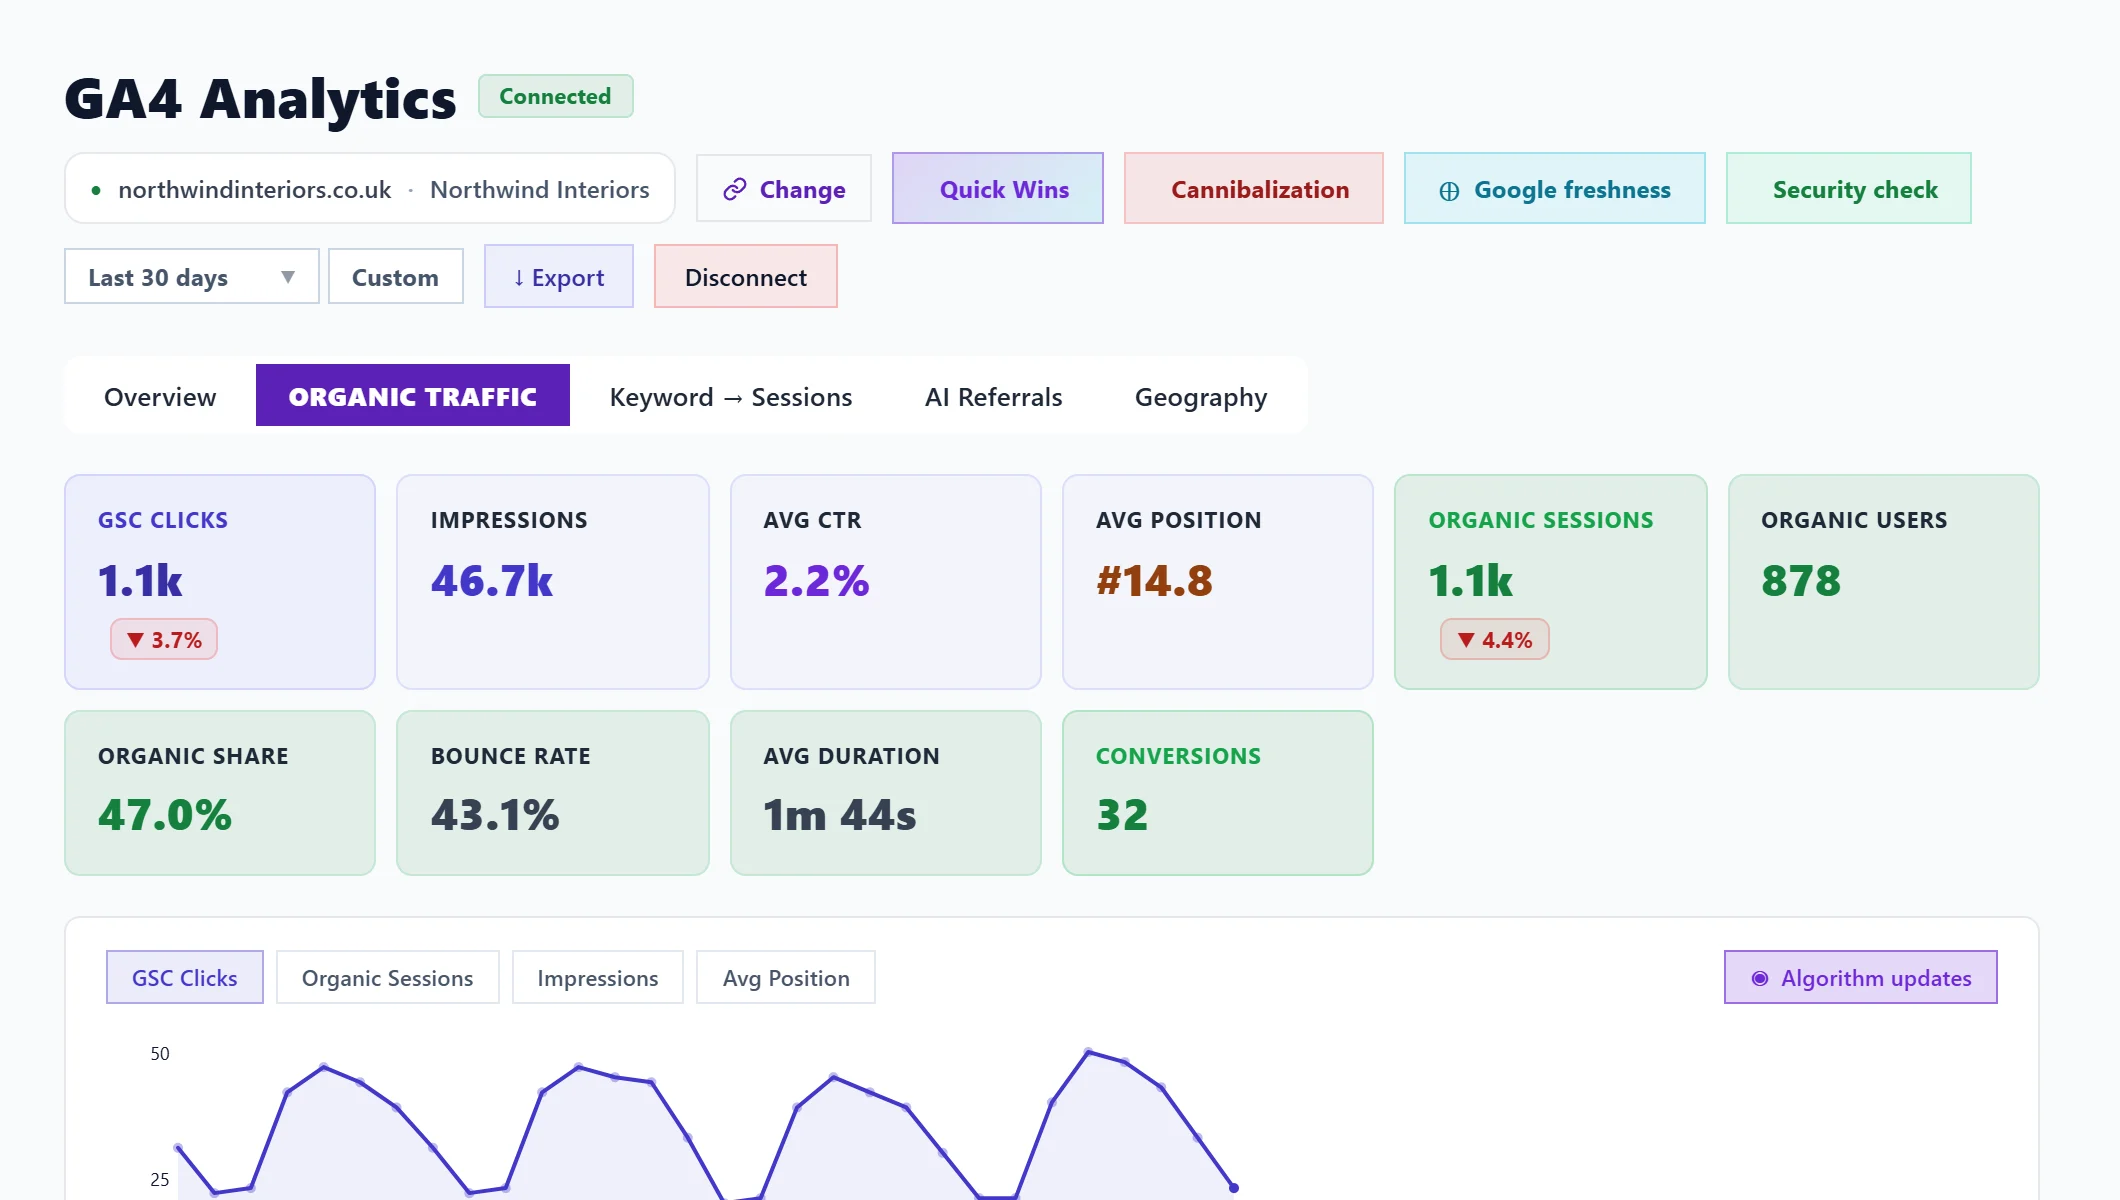Click the 4.4% decrease badge
The height and width of the screenshot is (1200, 2120).
pyautogui.click(x=1495, y=639)
